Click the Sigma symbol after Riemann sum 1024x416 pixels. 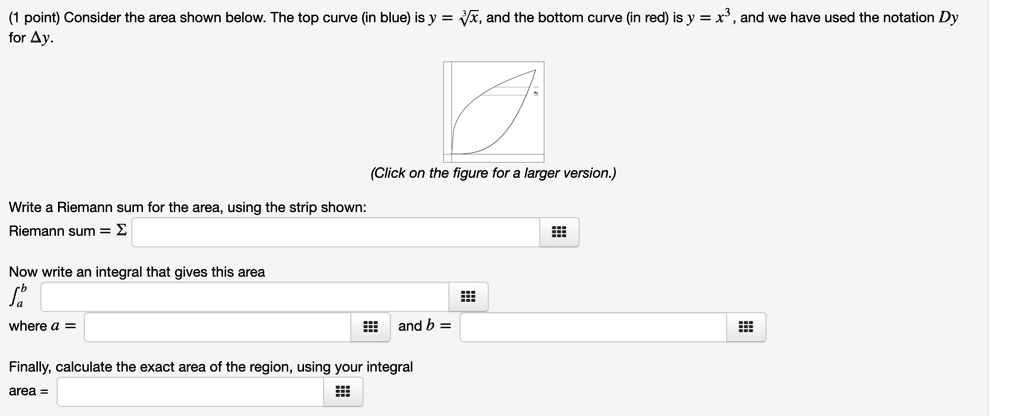click(121, 231)
